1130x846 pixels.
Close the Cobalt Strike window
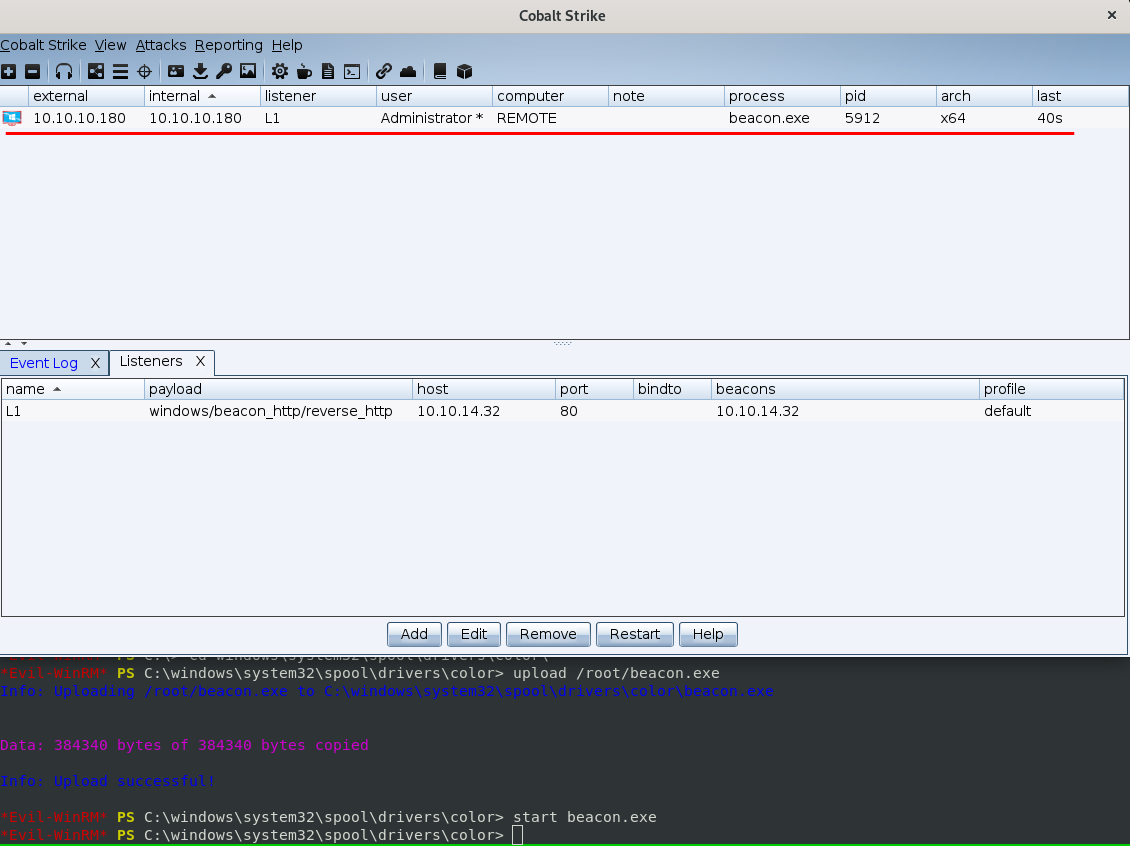[x=1111, y=15]
